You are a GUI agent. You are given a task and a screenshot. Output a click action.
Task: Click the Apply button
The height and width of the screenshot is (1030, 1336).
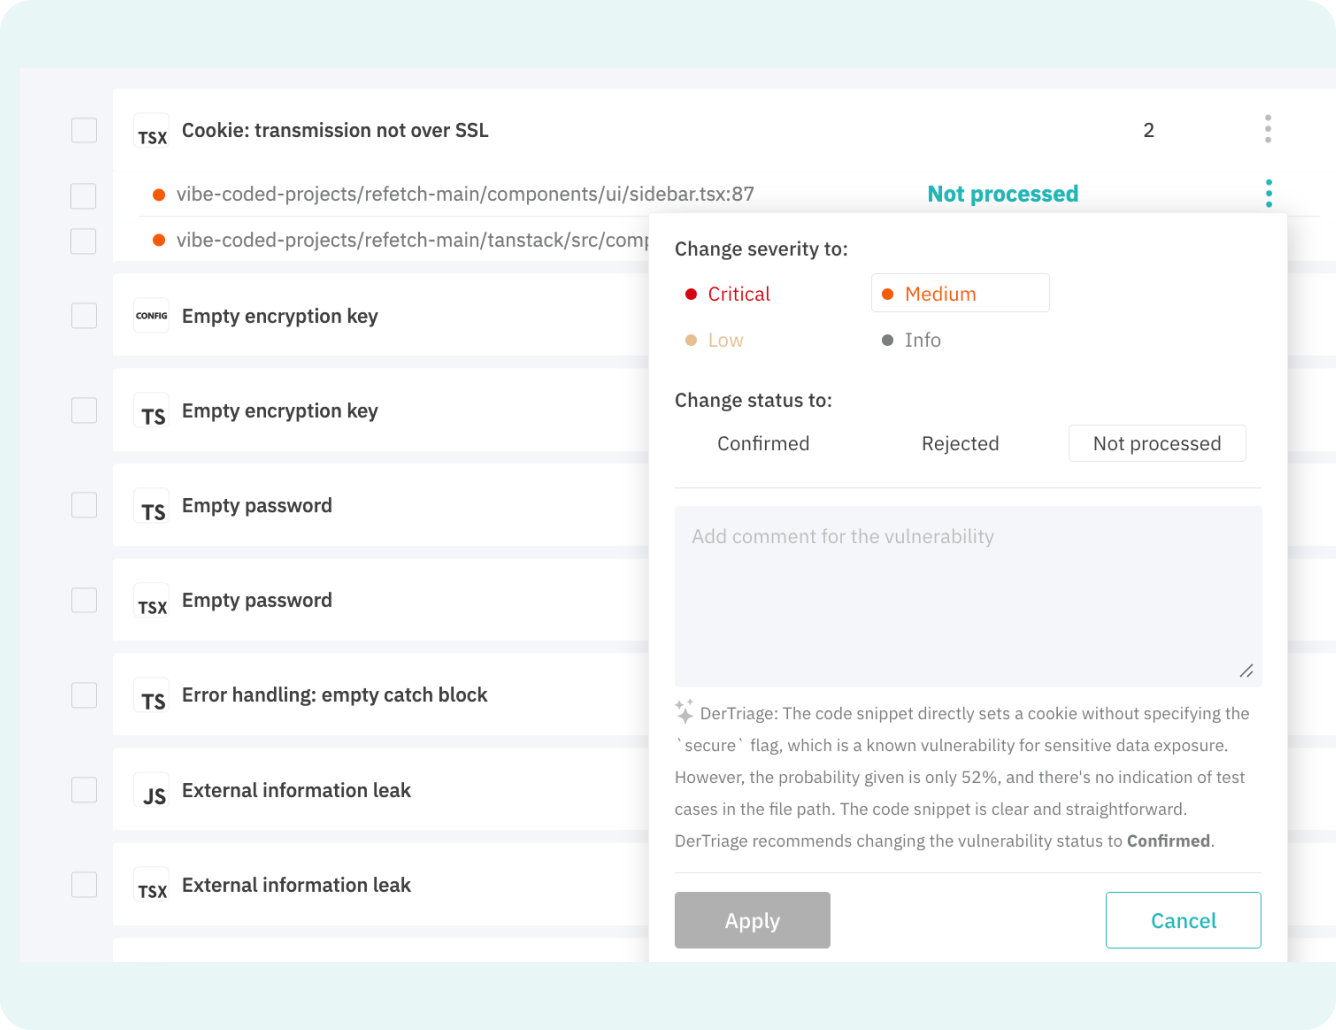tap(752, 920)
